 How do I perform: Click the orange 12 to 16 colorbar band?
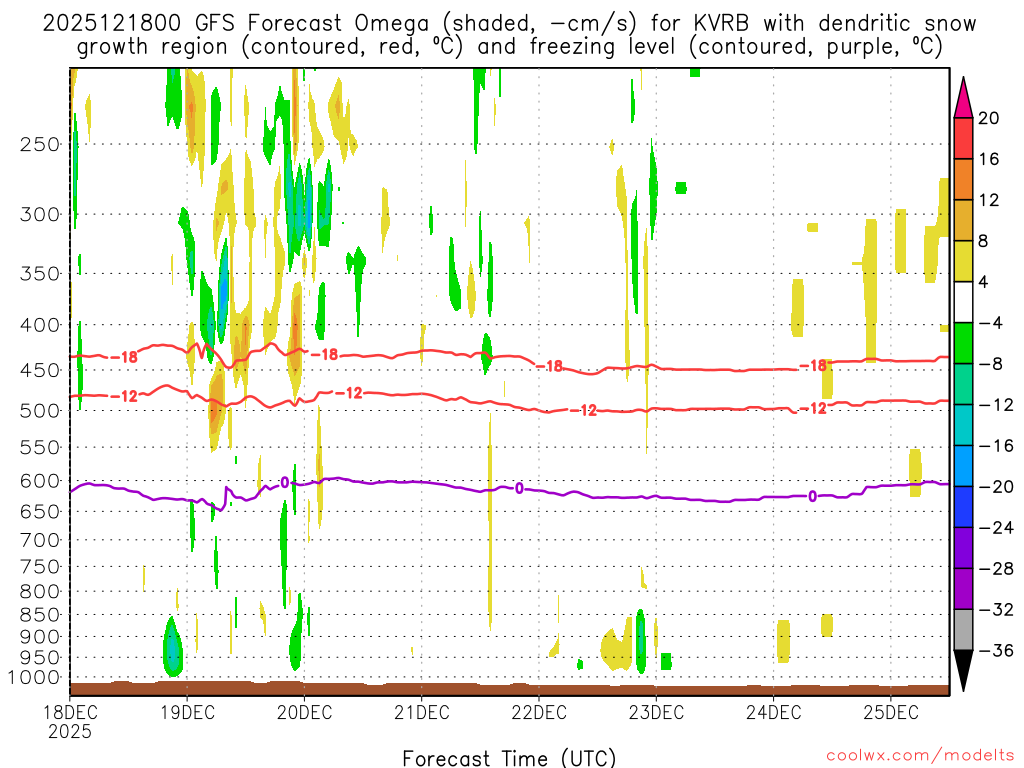pos(963,180)
